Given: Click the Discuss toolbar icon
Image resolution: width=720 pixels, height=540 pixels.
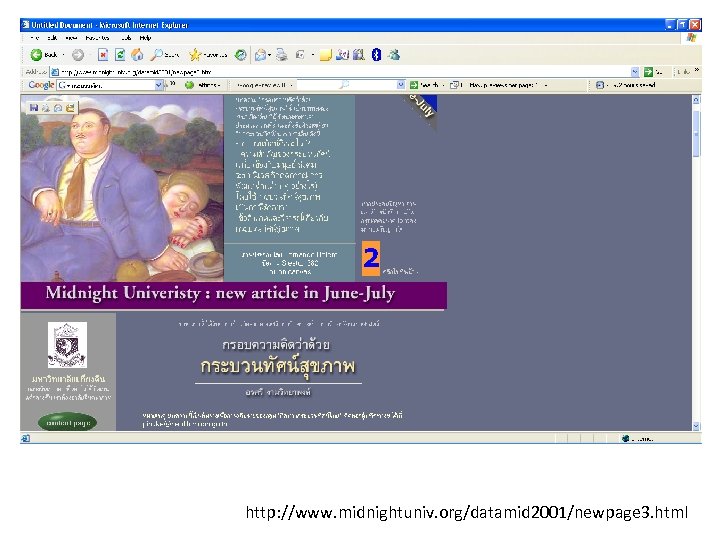Looking at the screenshot, I should point(342,55).
